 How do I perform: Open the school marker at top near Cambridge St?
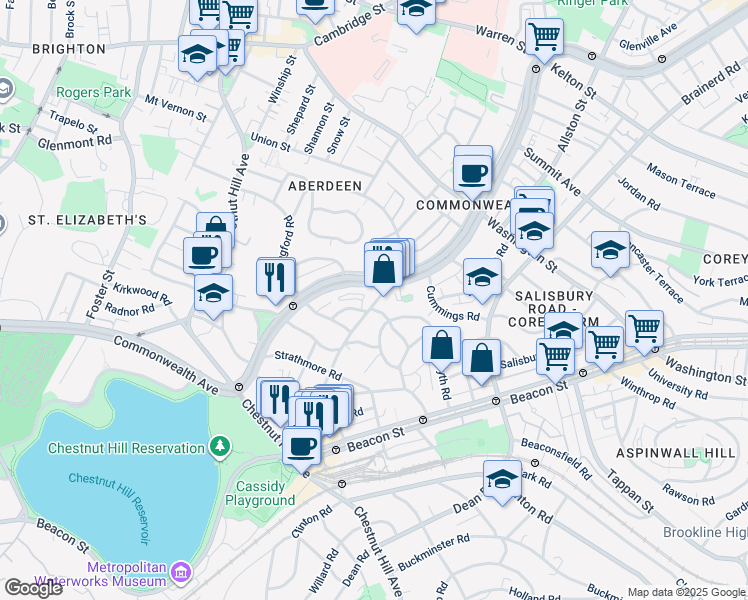(416, 10)
